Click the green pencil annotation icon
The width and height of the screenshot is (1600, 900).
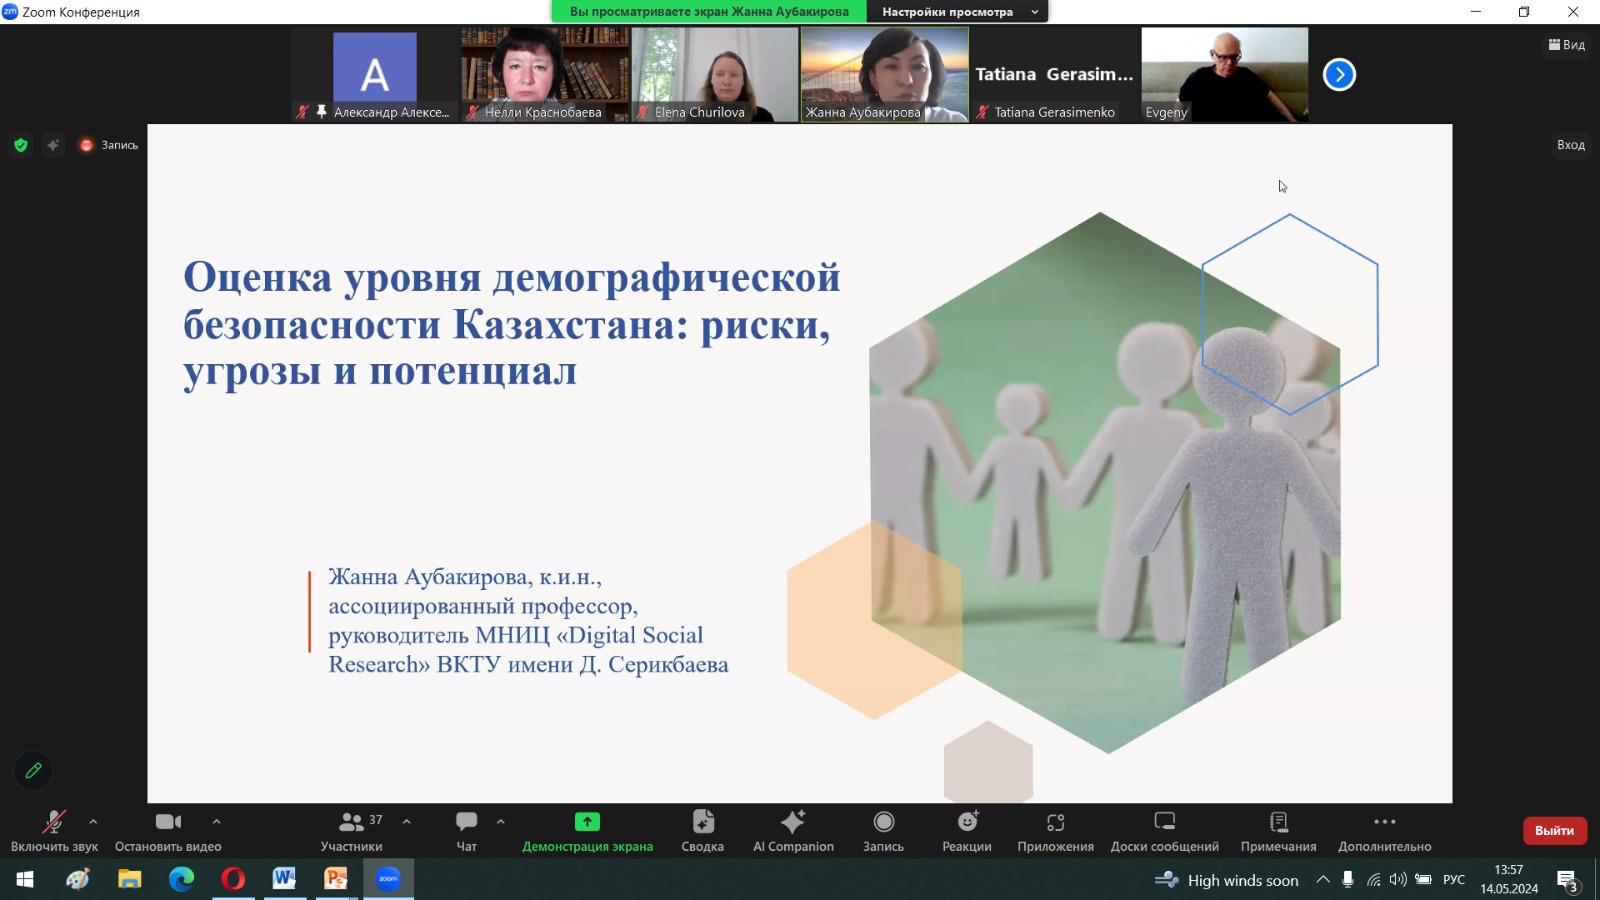tap(33, 771)
